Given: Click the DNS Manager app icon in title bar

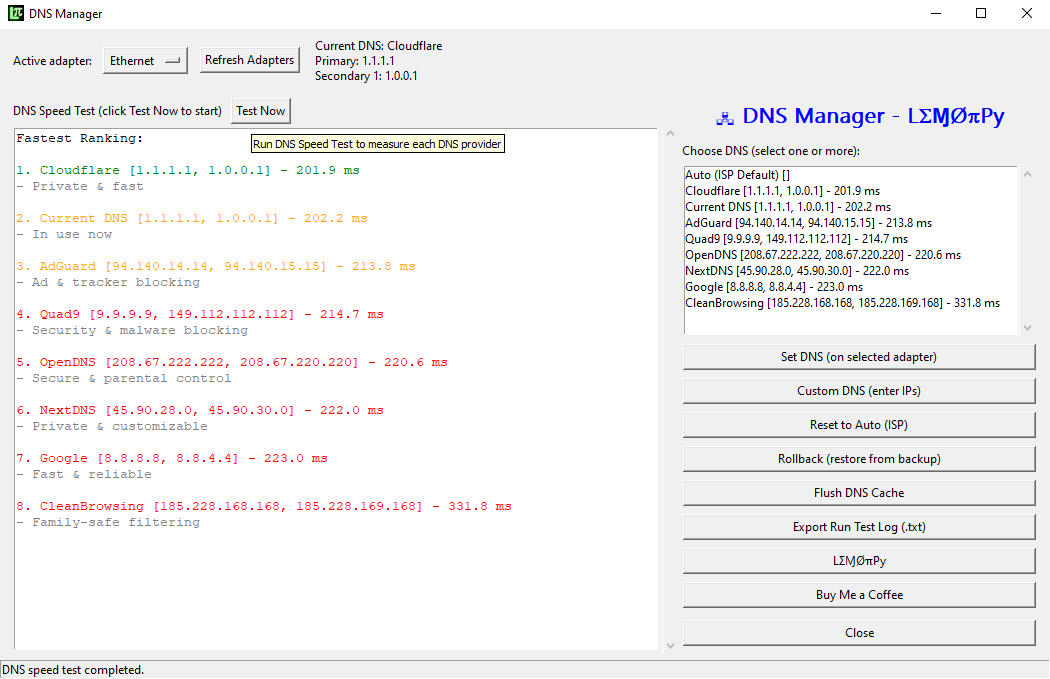Looking at the screenshot, I should coord(16,14).
